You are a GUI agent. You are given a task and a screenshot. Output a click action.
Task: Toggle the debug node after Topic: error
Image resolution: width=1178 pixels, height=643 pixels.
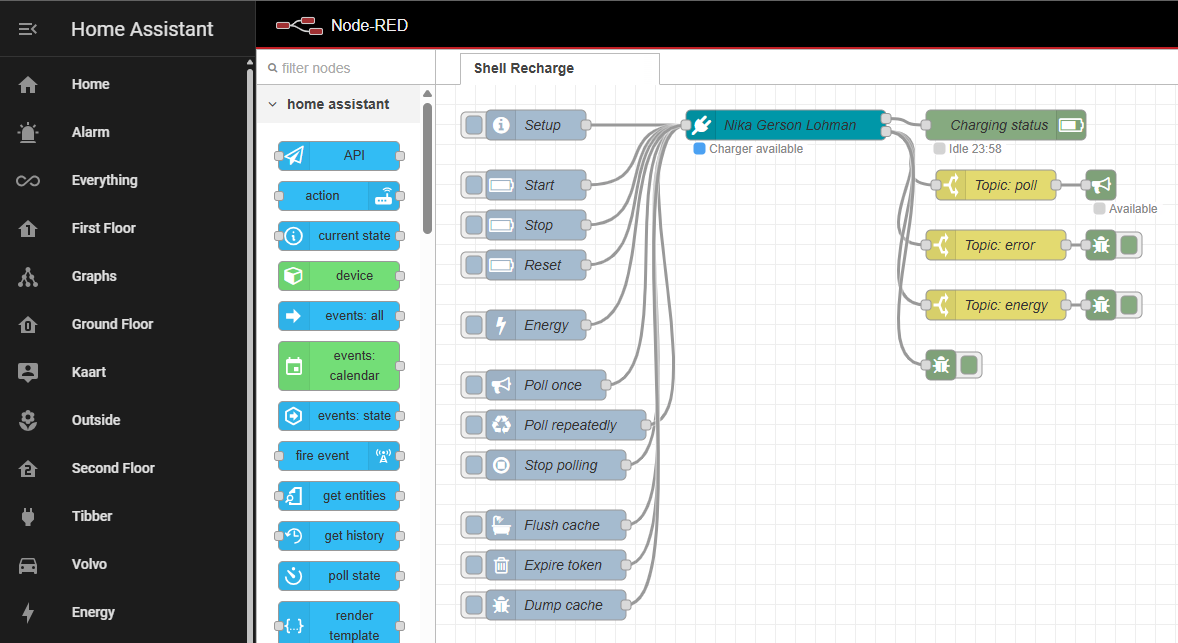pyautogui.click(x=1129, y=245)
